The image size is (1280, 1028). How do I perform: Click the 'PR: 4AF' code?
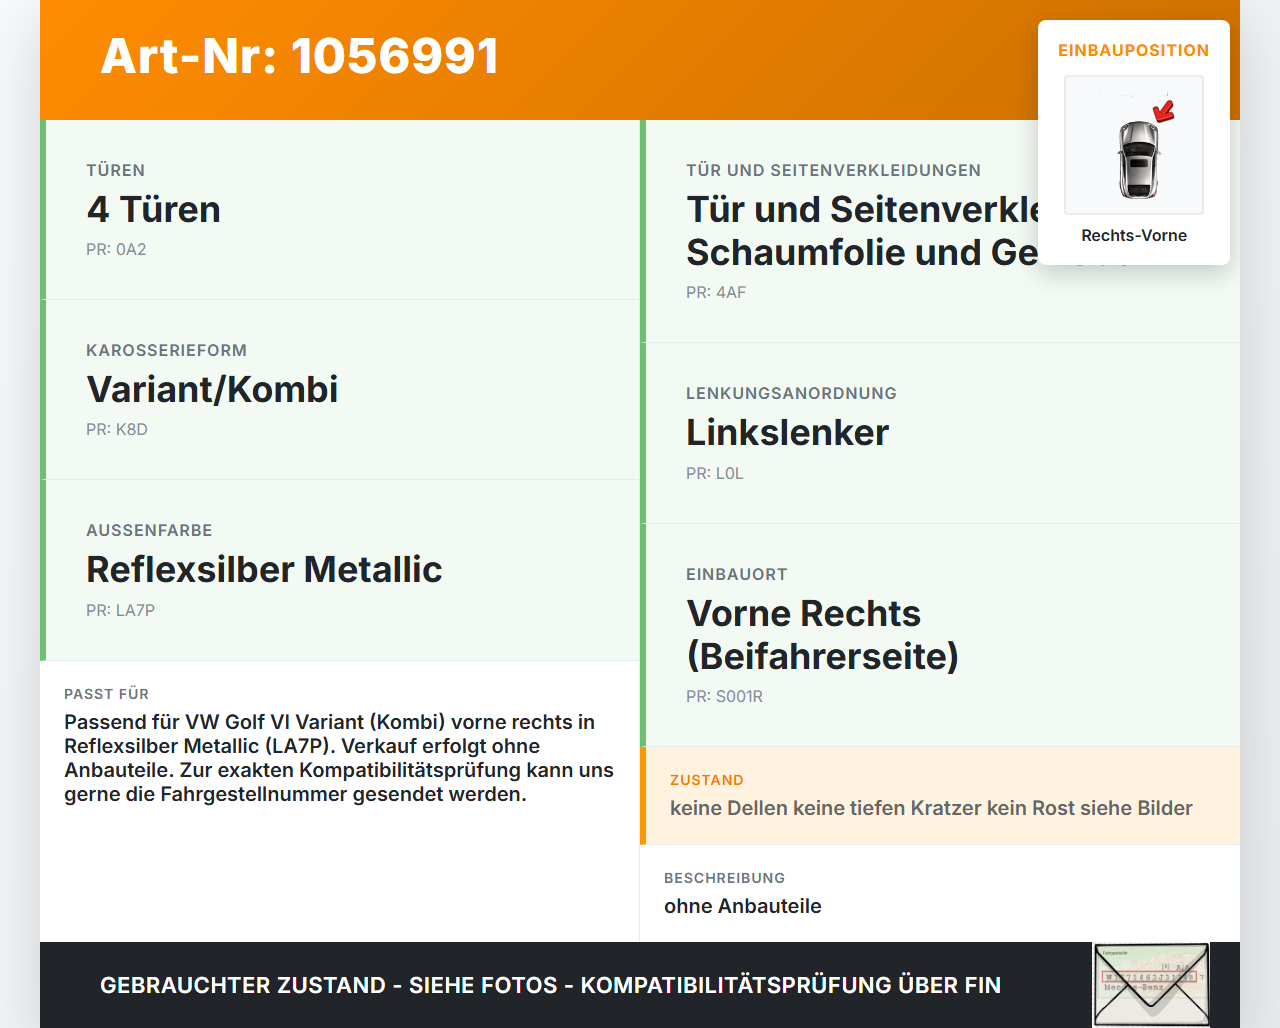pos(716,292)
